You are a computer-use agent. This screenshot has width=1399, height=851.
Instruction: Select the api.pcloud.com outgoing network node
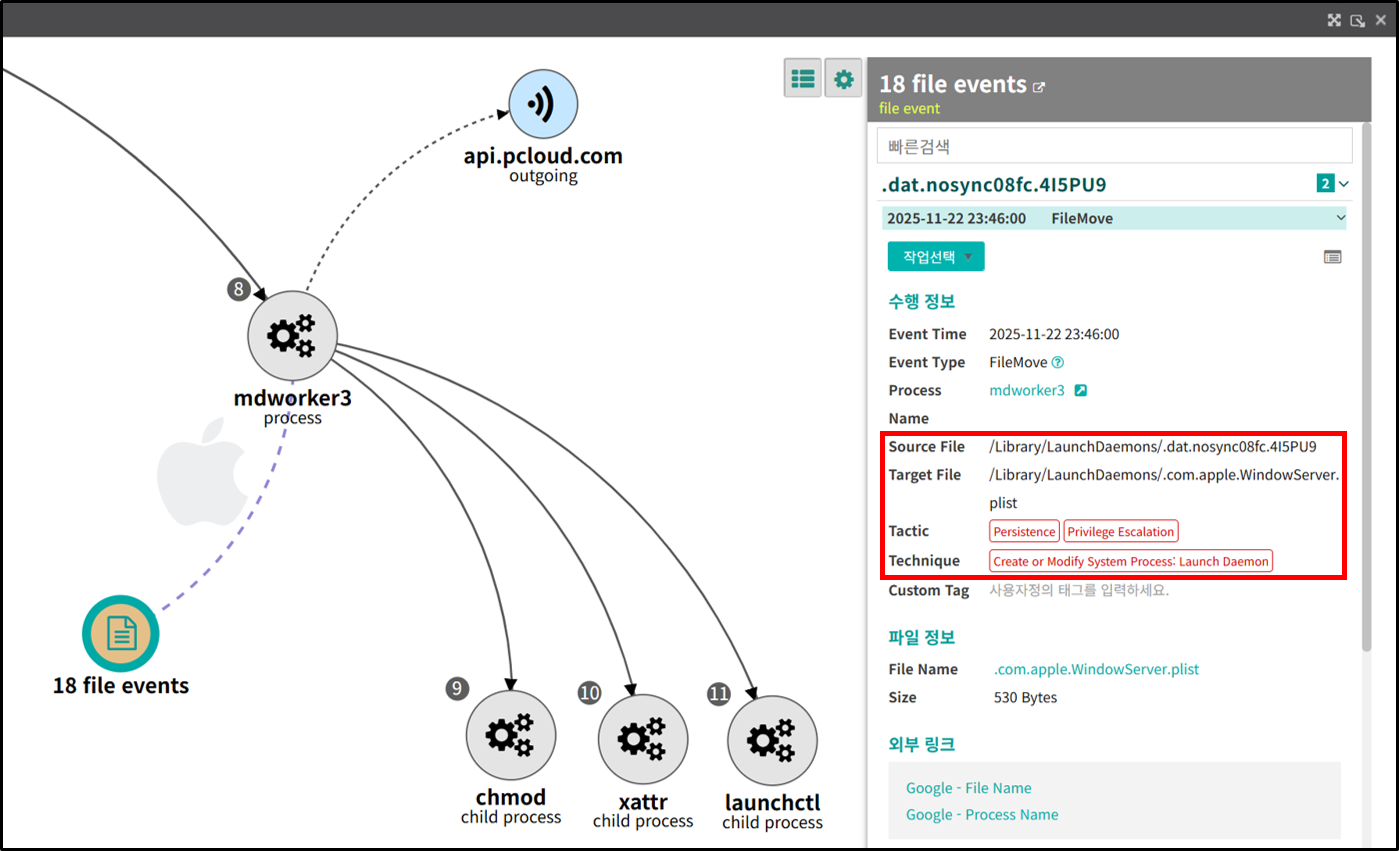coord(543,105)
